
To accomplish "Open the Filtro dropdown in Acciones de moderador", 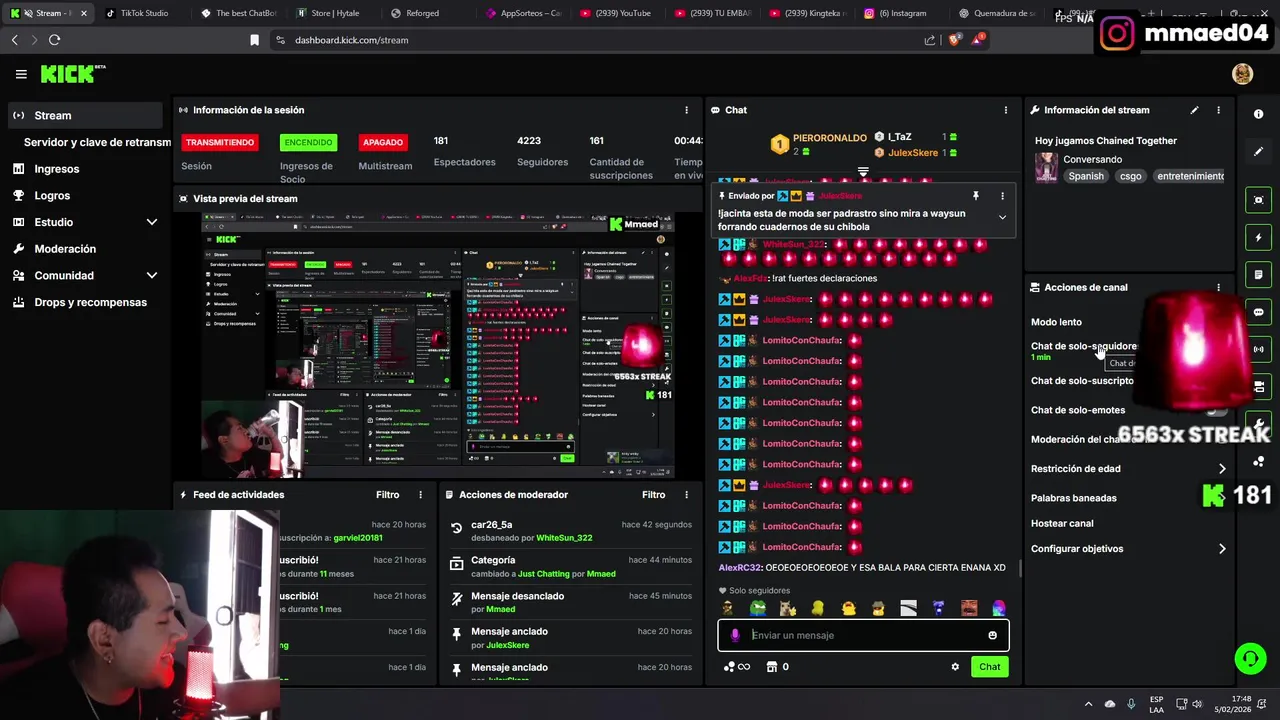I will (653, 495).
